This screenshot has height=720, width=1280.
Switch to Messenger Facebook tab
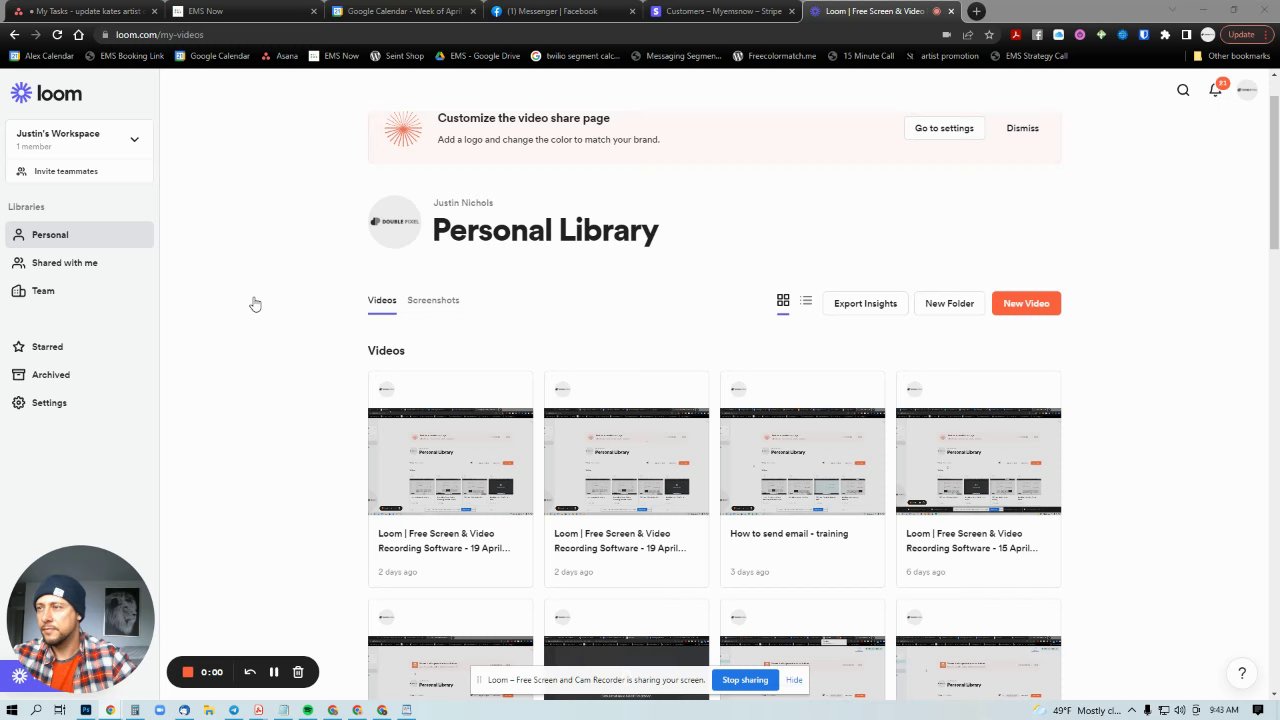click(562, 11)
